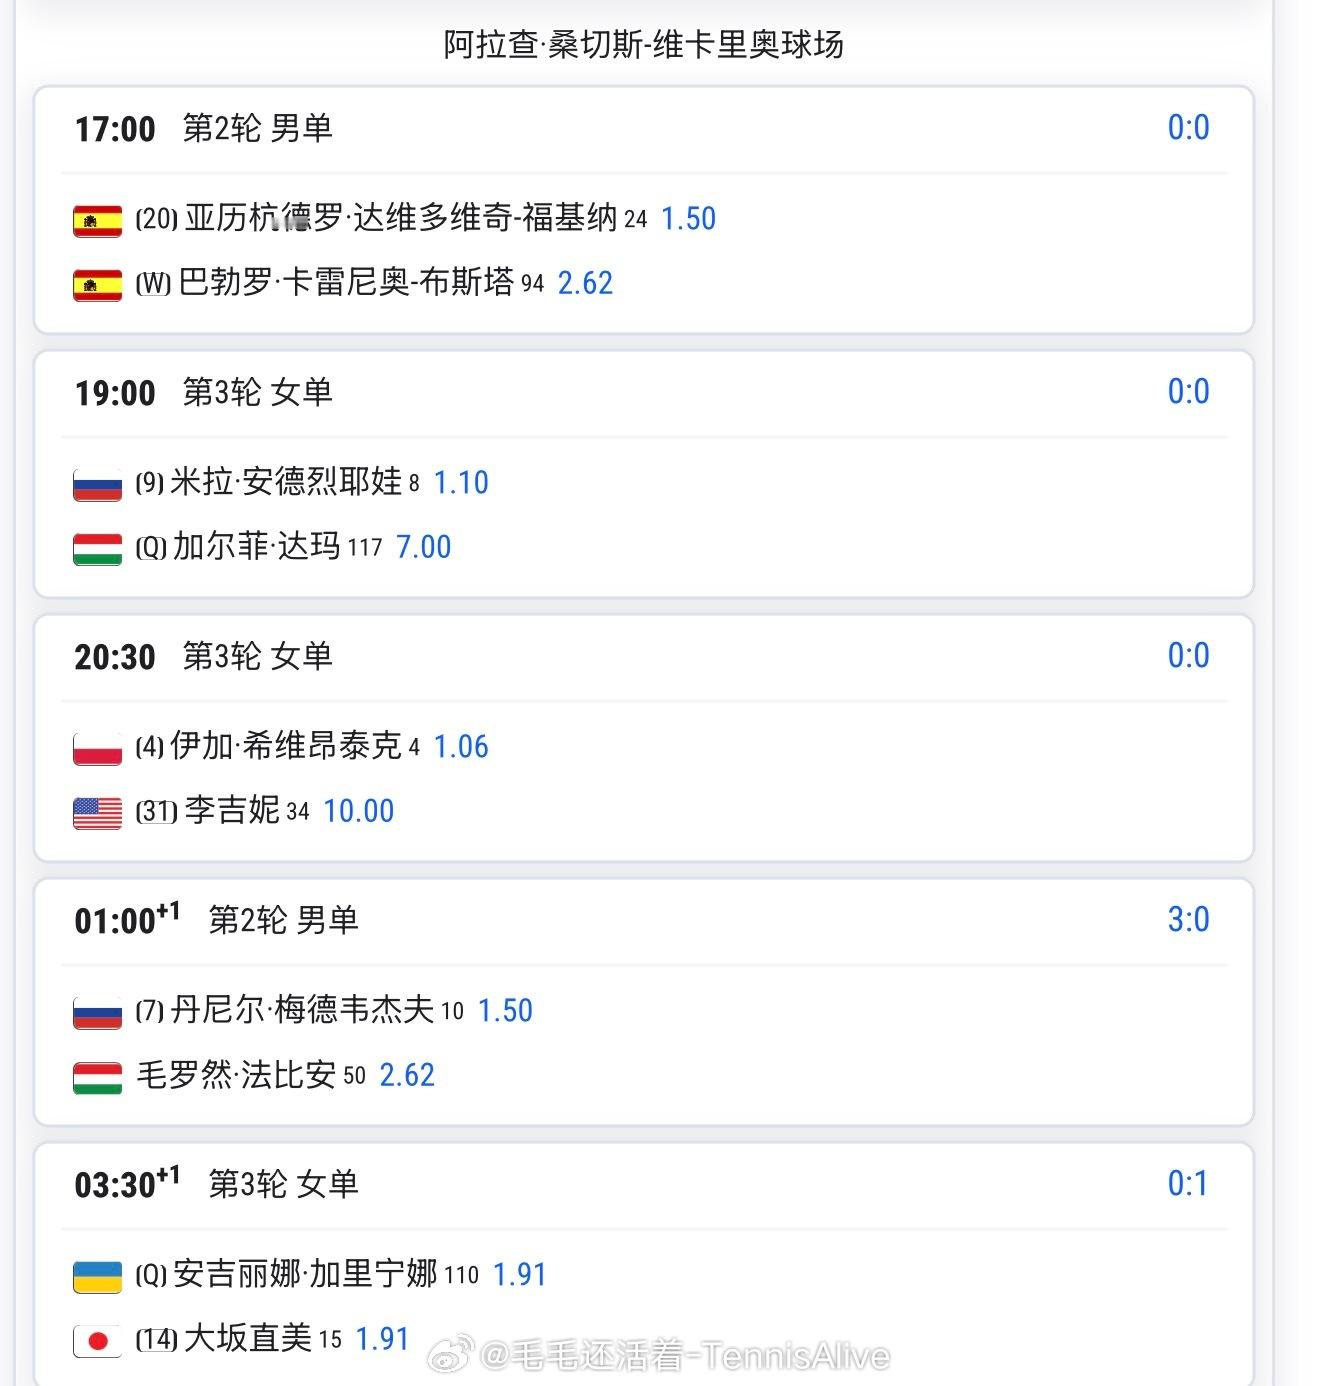Click Hungary flag beside 加尔菲·达玛
Screen dimensions: 1320x1386
coord(97,549)
